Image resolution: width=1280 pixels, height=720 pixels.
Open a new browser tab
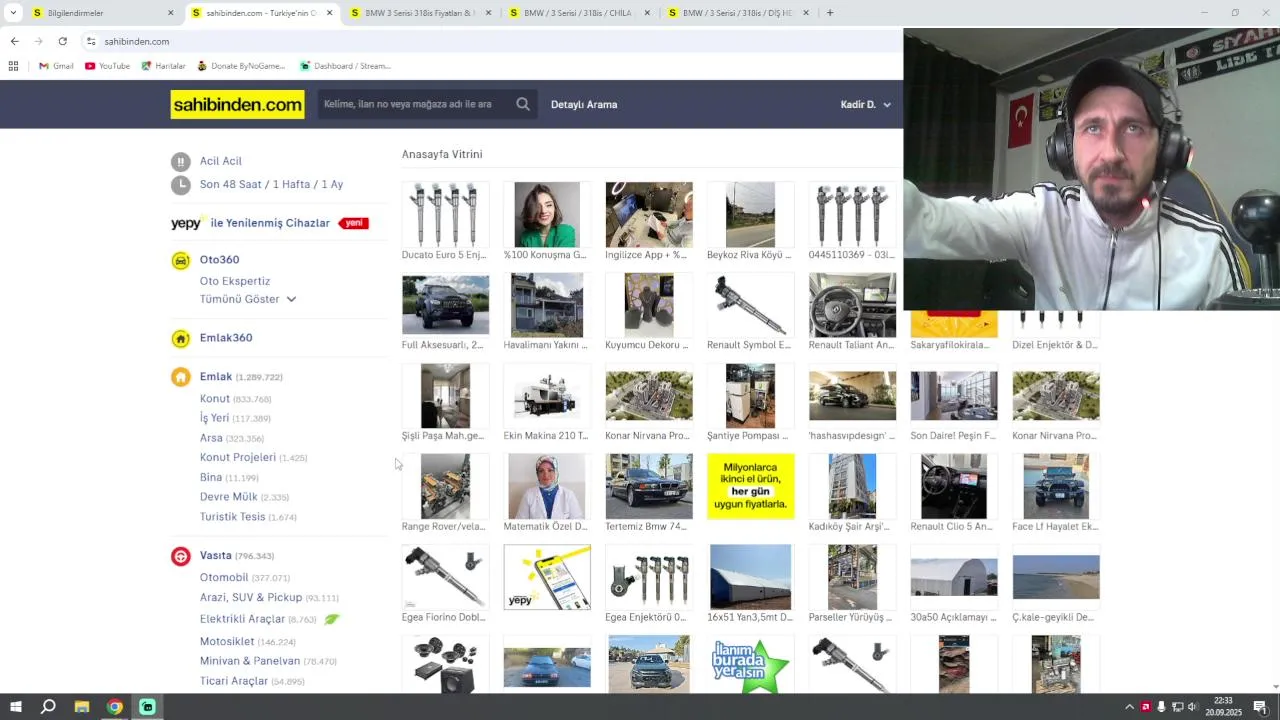[x=830, y=13]
